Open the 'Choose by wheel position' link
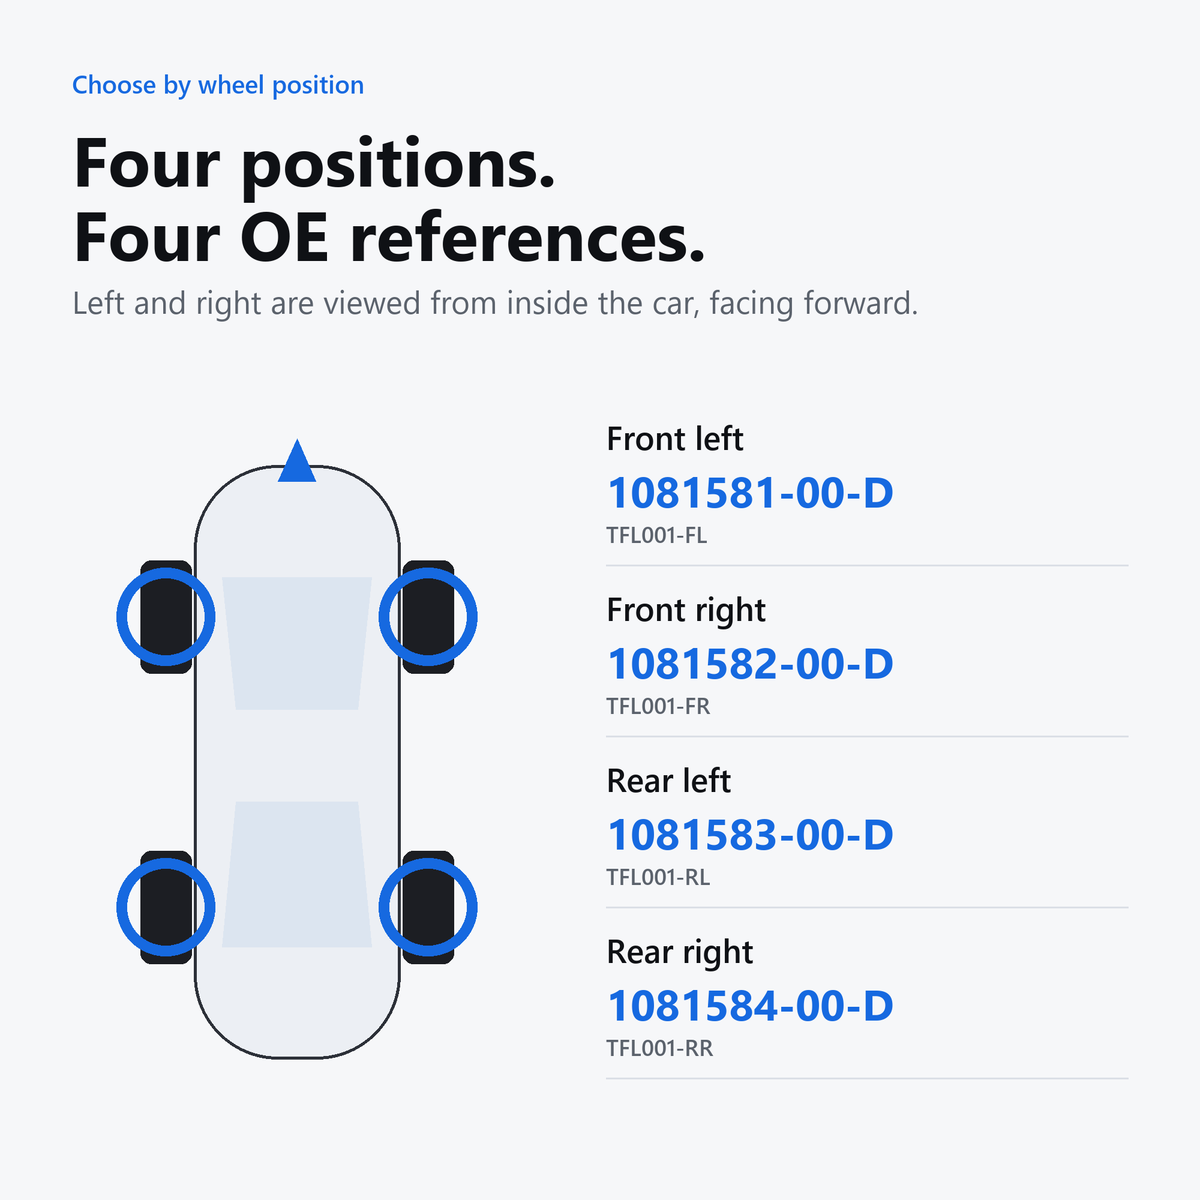 (218, 85)
